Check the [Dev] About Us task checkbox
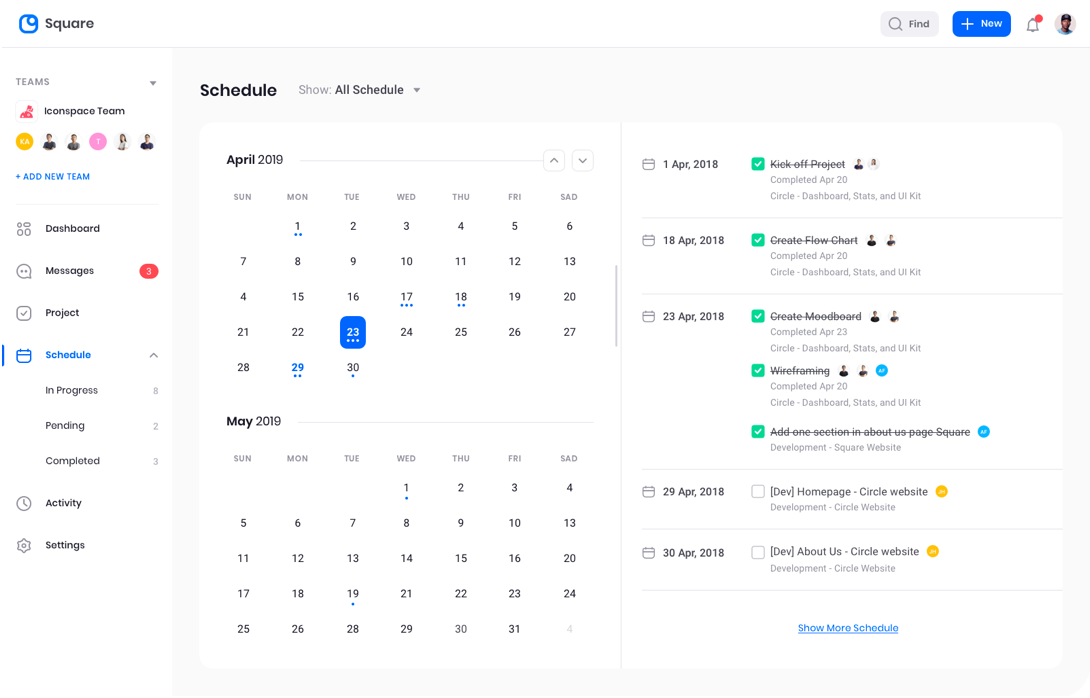Image resolution: width=1090 pixels, height=698 pixels. coord(758,552)
